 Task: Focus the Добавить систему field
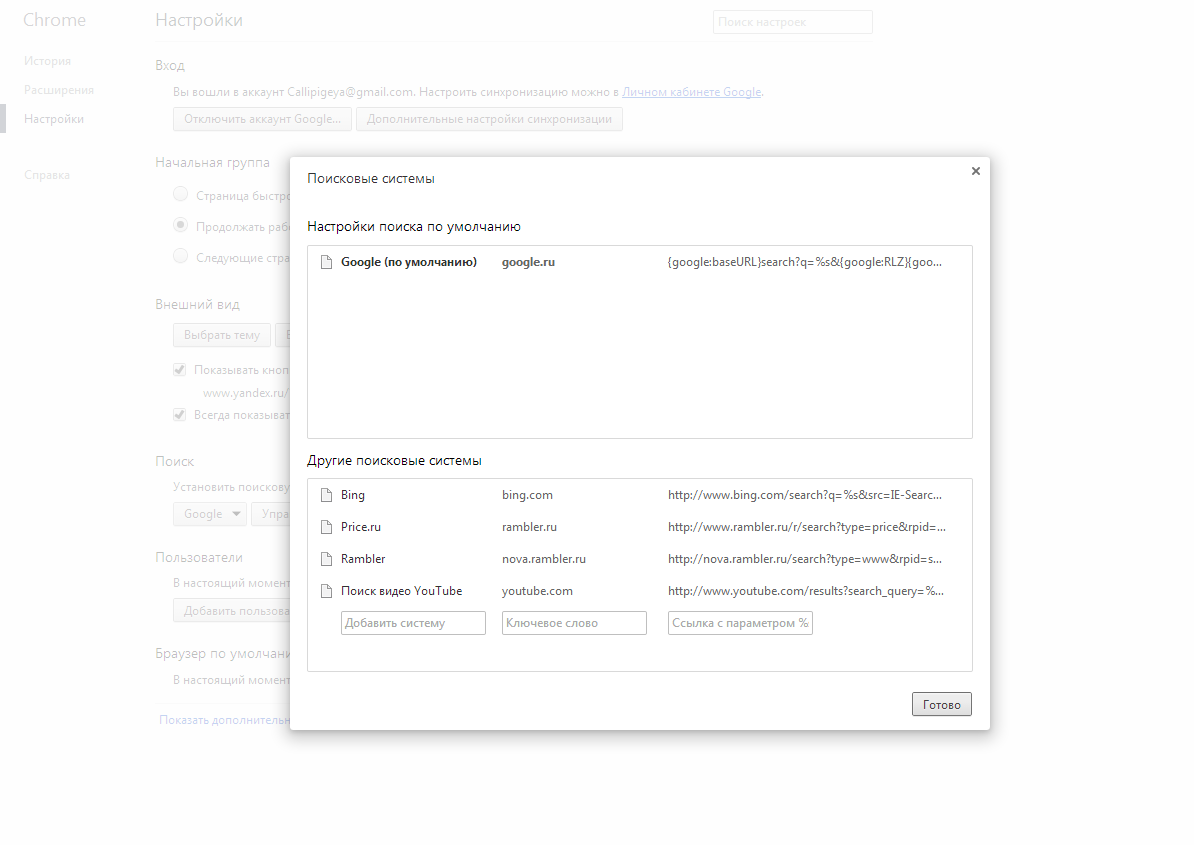tap(413, 623)
